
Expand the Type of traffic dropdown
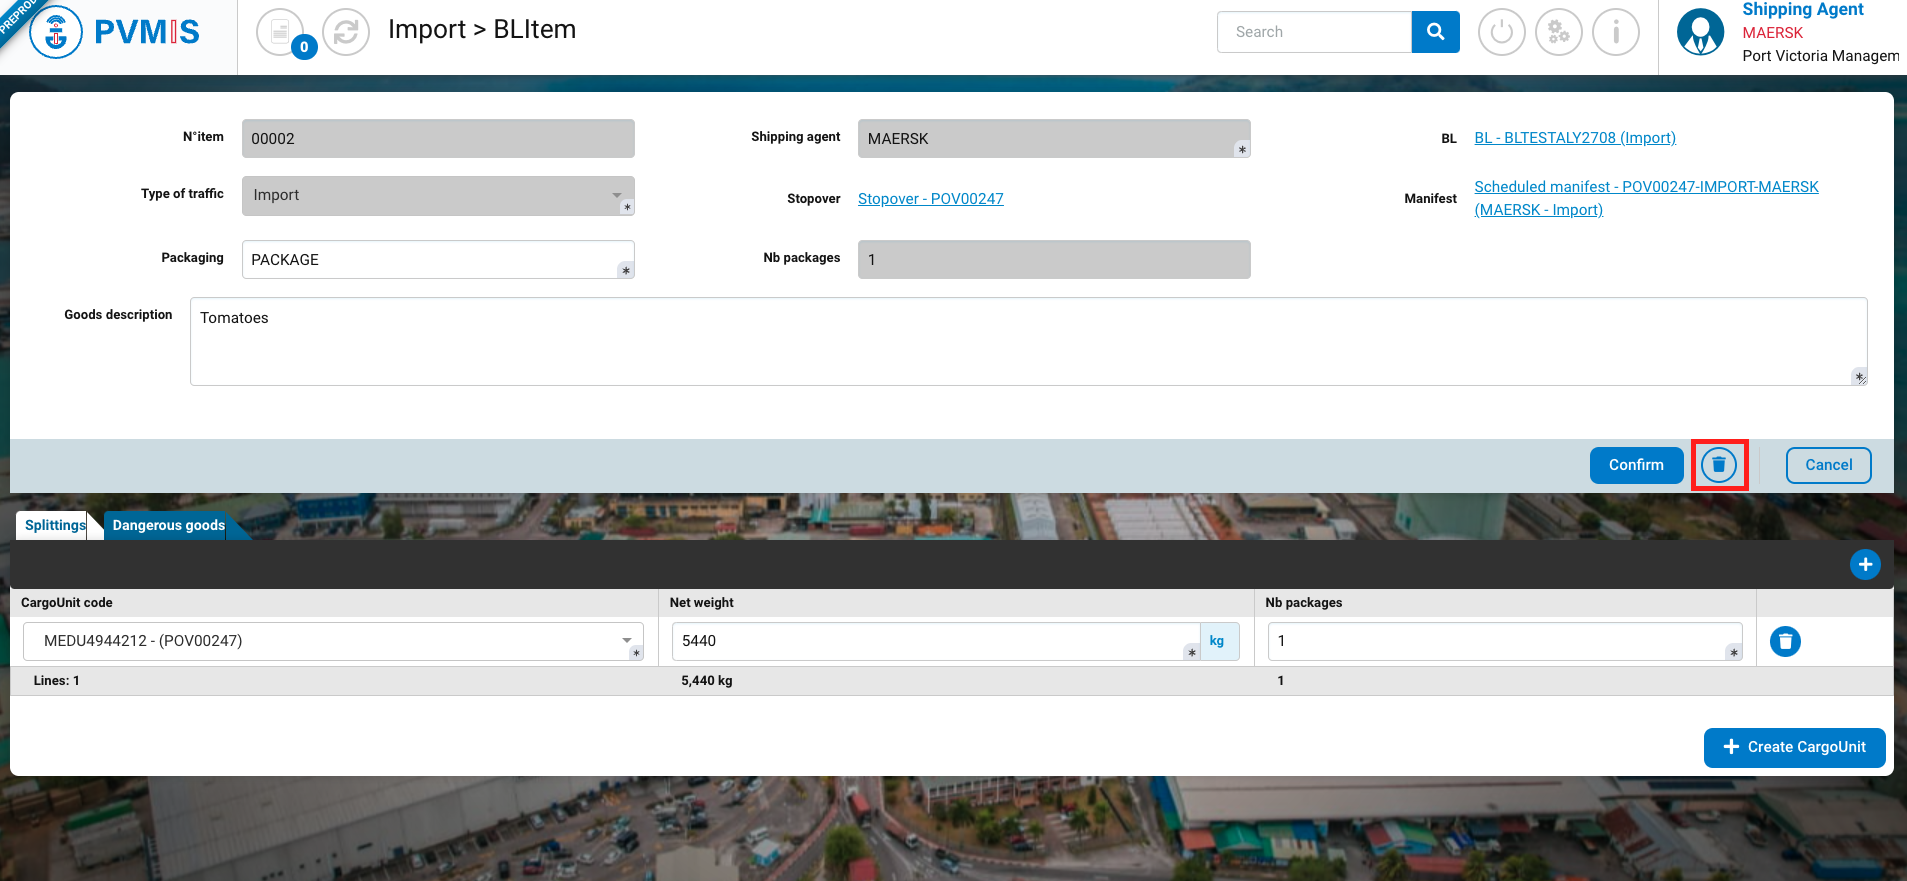(x=617, y=195)
